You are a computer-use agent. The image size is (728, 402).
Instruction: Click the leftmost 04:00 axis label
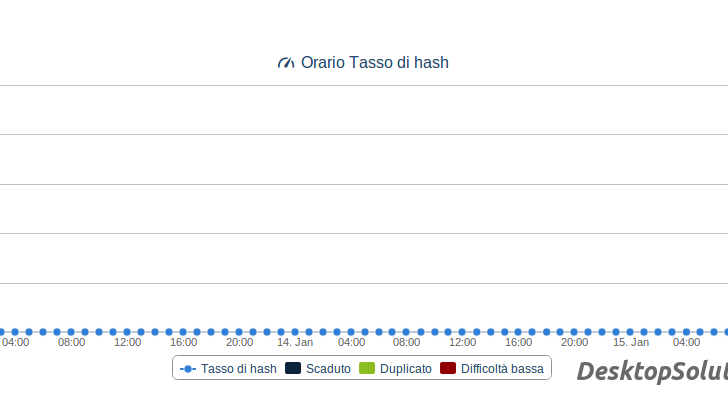[x=16, y=342]
